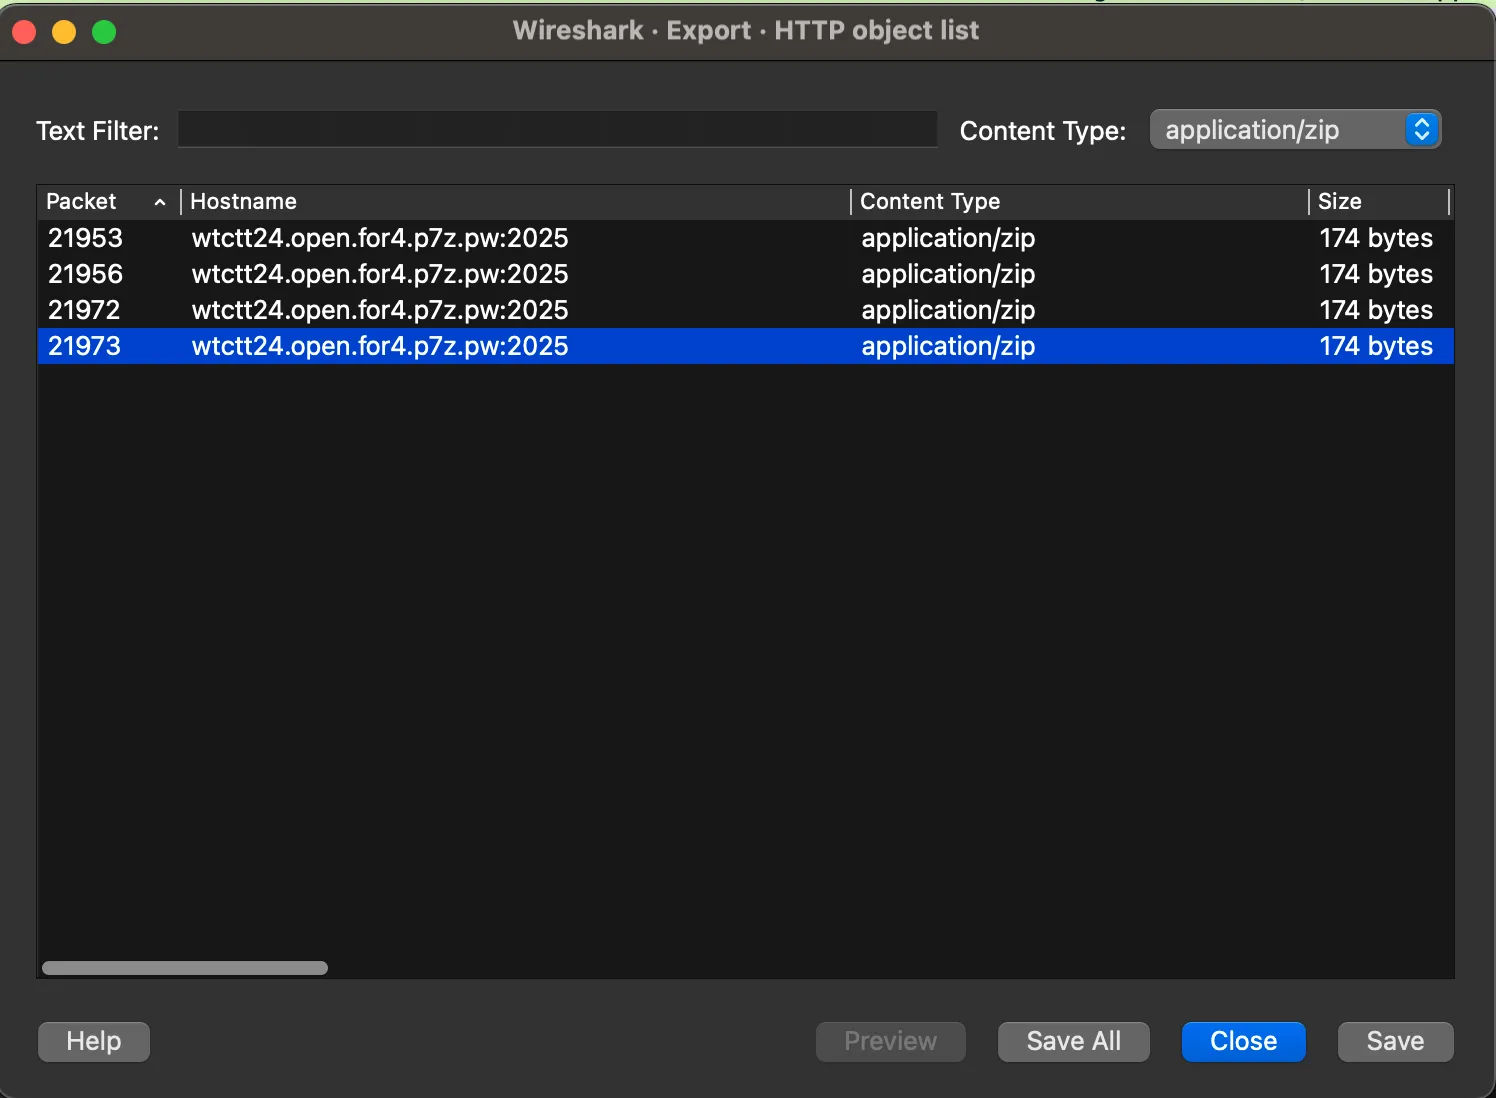Click the red window close button

pyautogui.click(x=24, y=32)
